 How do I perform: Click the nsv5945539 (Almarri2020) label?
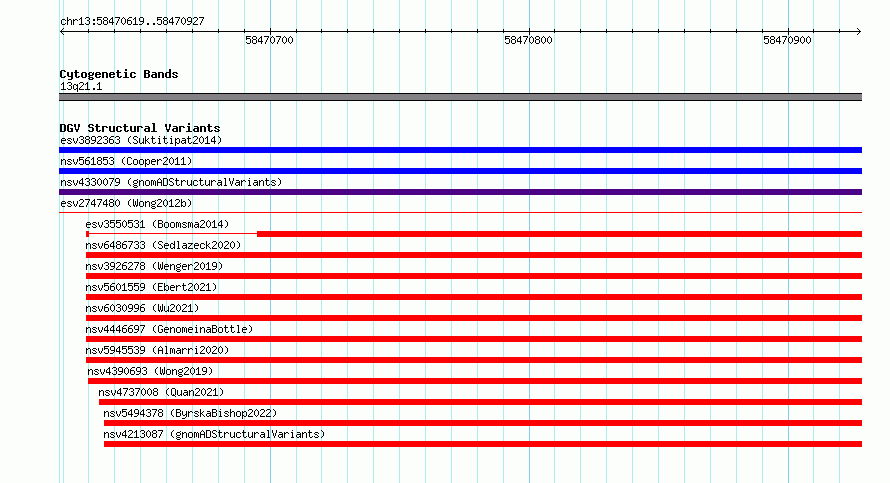157,350
